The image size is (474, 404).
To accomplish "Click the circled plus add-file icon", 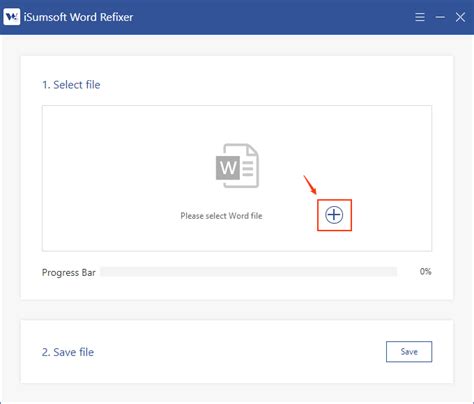I will [x=334, y=215].
